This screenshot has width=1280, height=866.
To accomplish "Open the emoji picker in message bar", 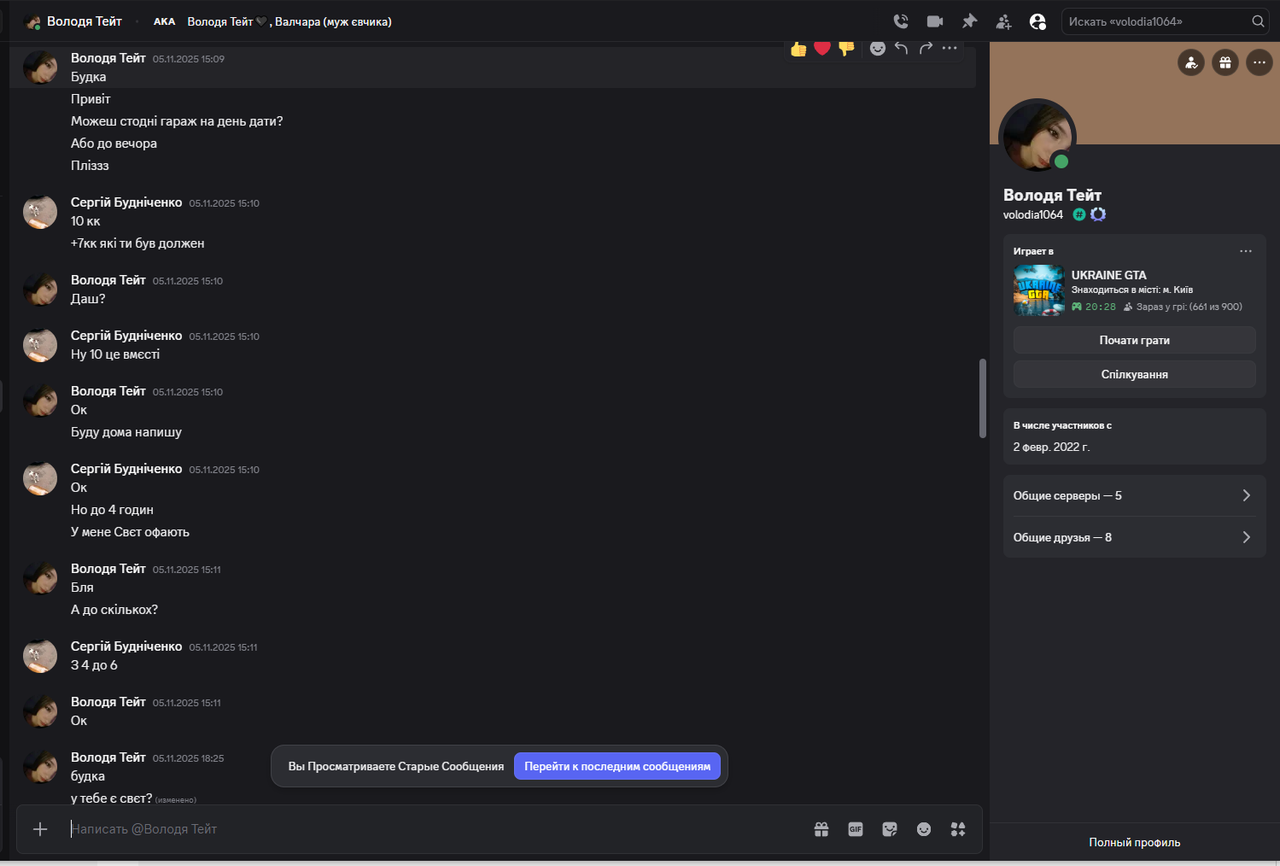I will 924,829.
